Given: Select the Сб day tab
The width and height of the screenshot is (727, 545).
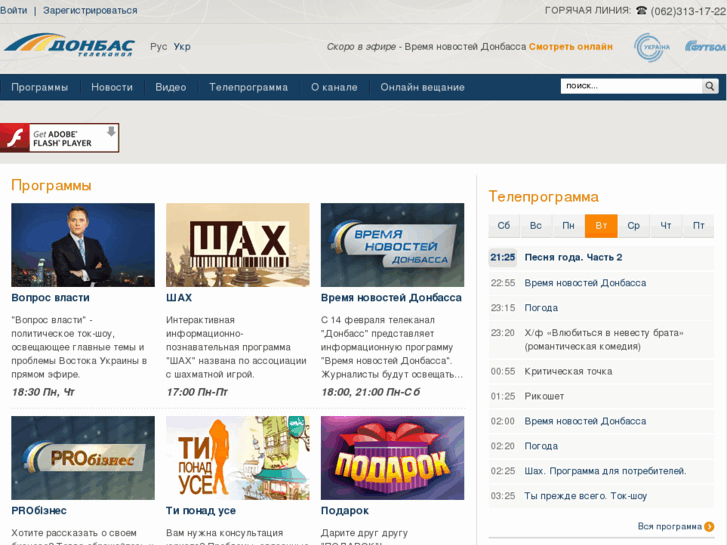Looking at the screenshot, I should point(504,226).
